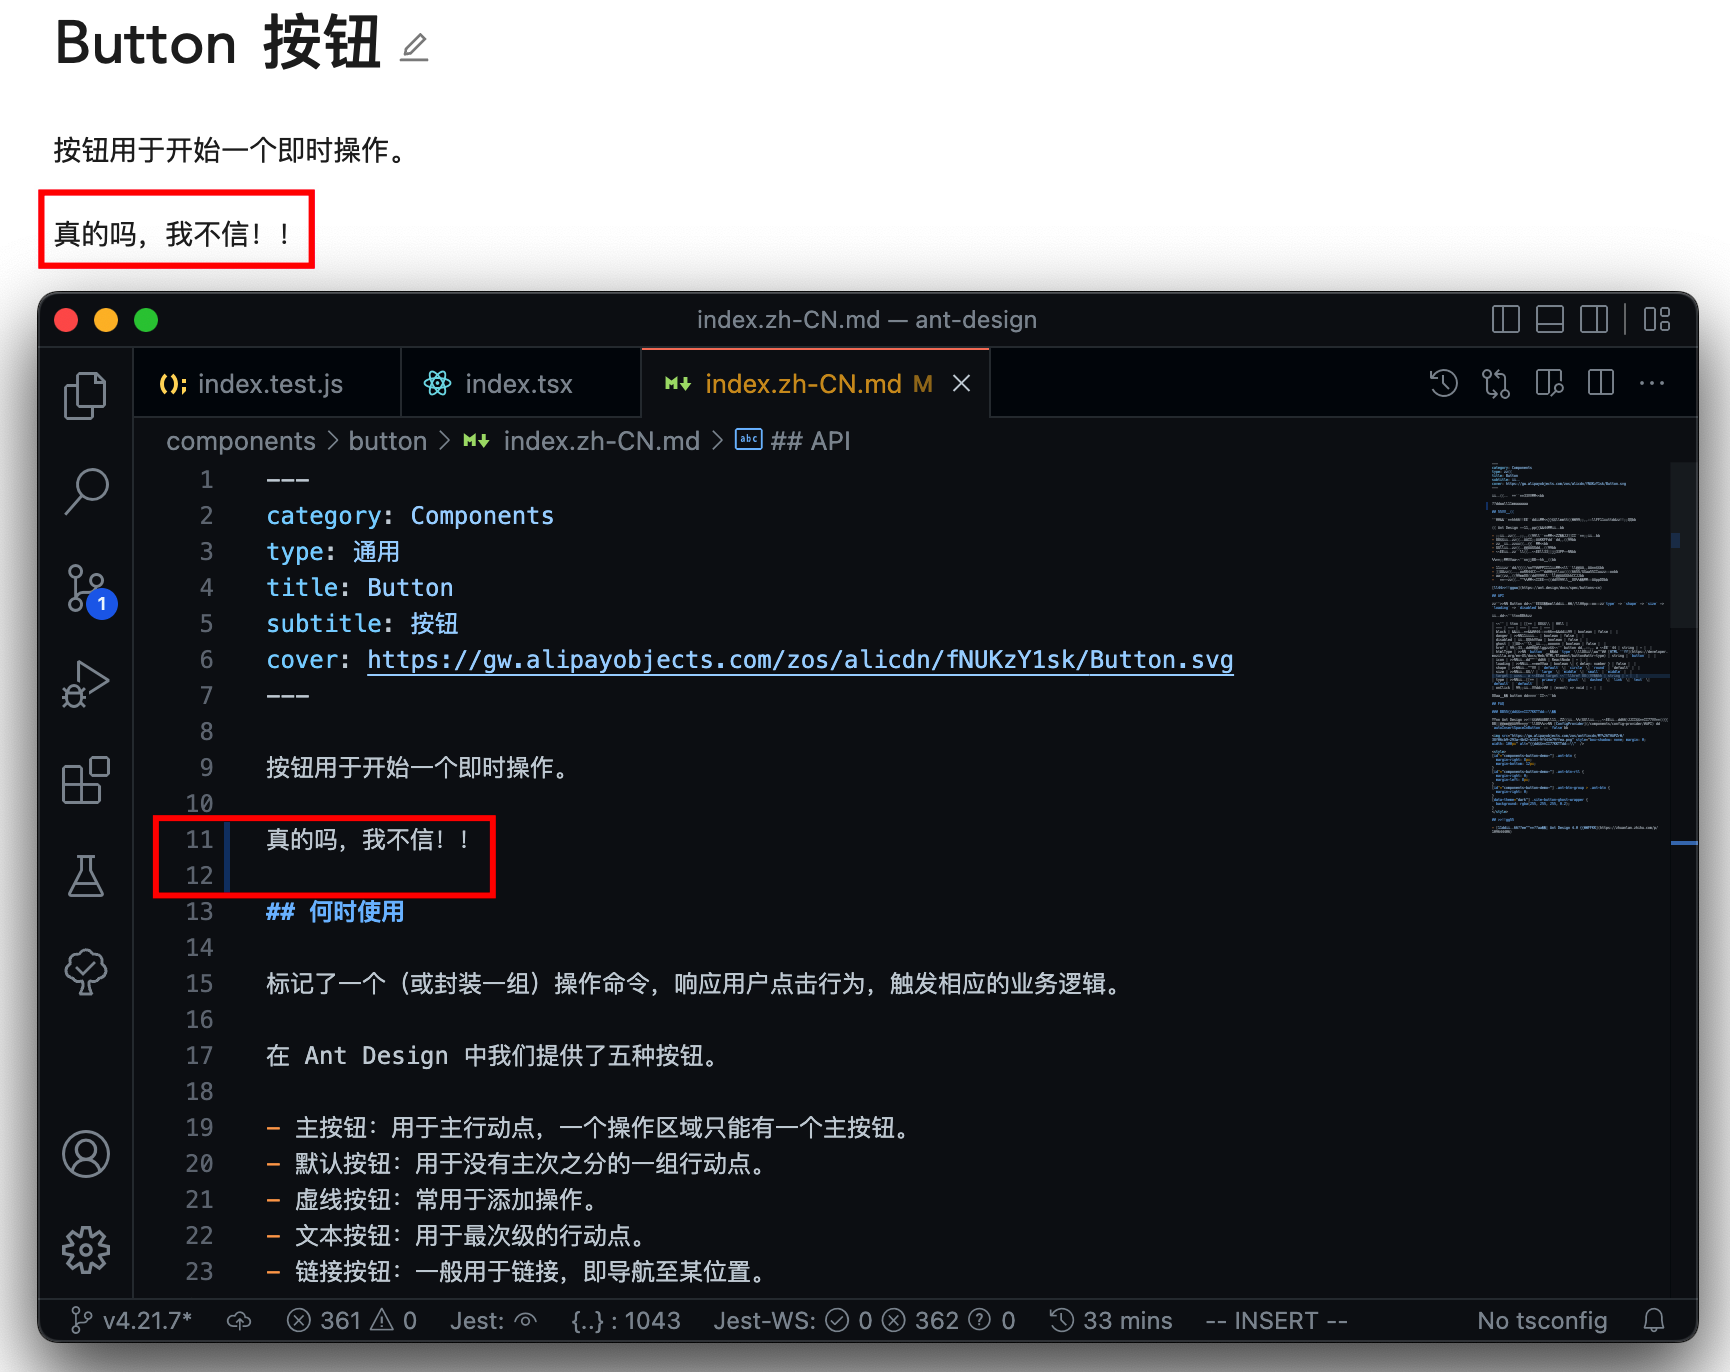The width and height of the screenshot is (1730, 1372).
Task: Close the index.zh-CN.md tab
Action: (961, 384)
